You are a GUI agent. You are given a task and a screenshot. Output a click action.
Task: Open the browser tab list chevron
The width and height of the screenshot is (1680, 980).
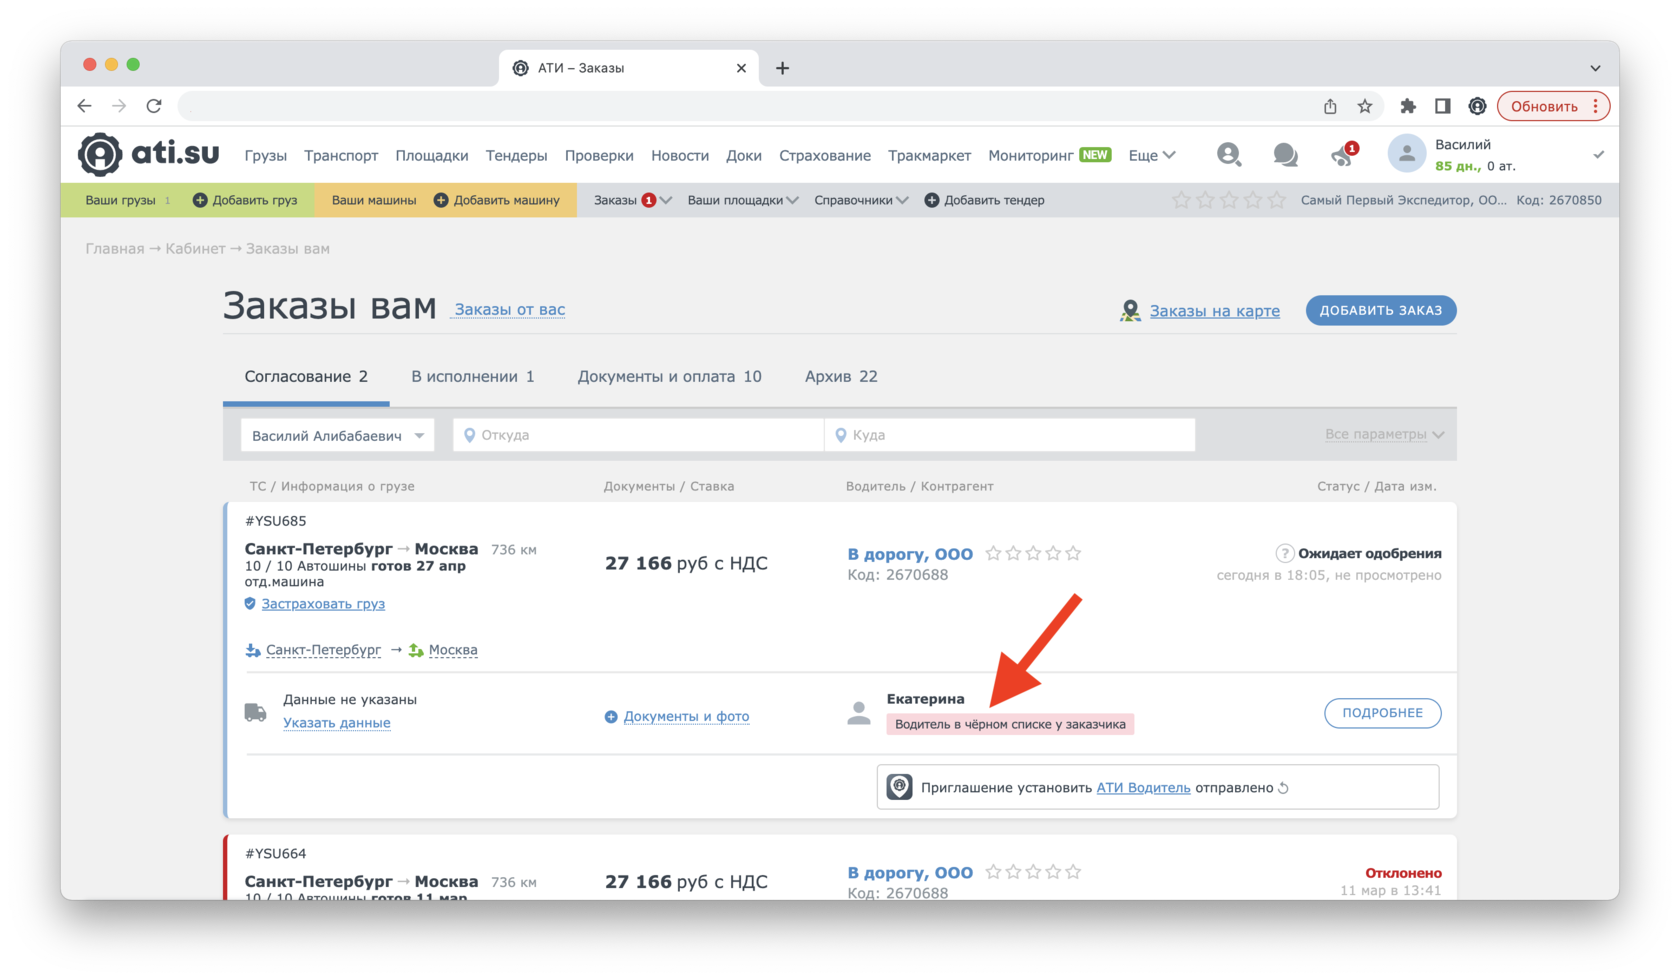click(1596, 68)
